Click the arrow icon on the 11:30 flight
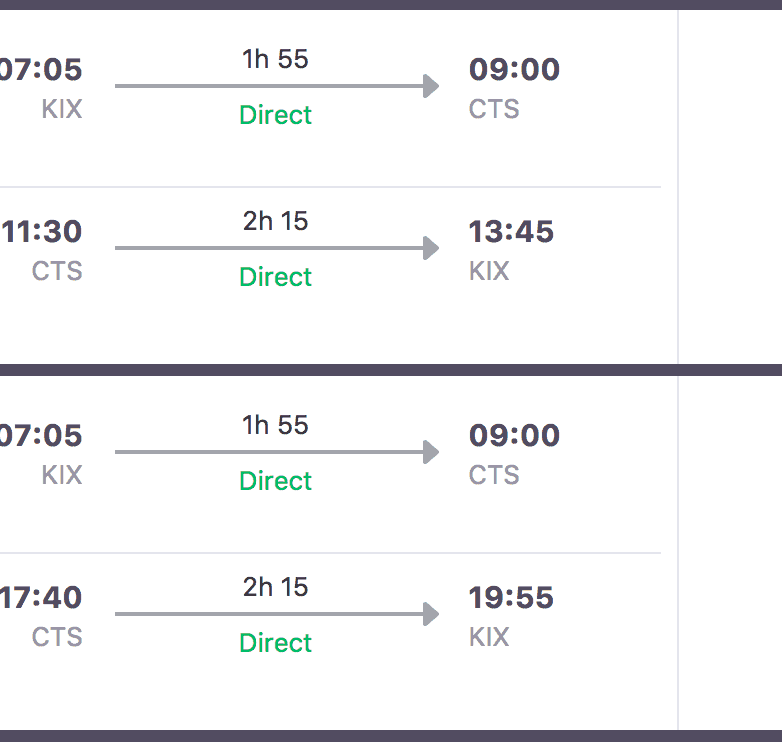 [277, 248]
